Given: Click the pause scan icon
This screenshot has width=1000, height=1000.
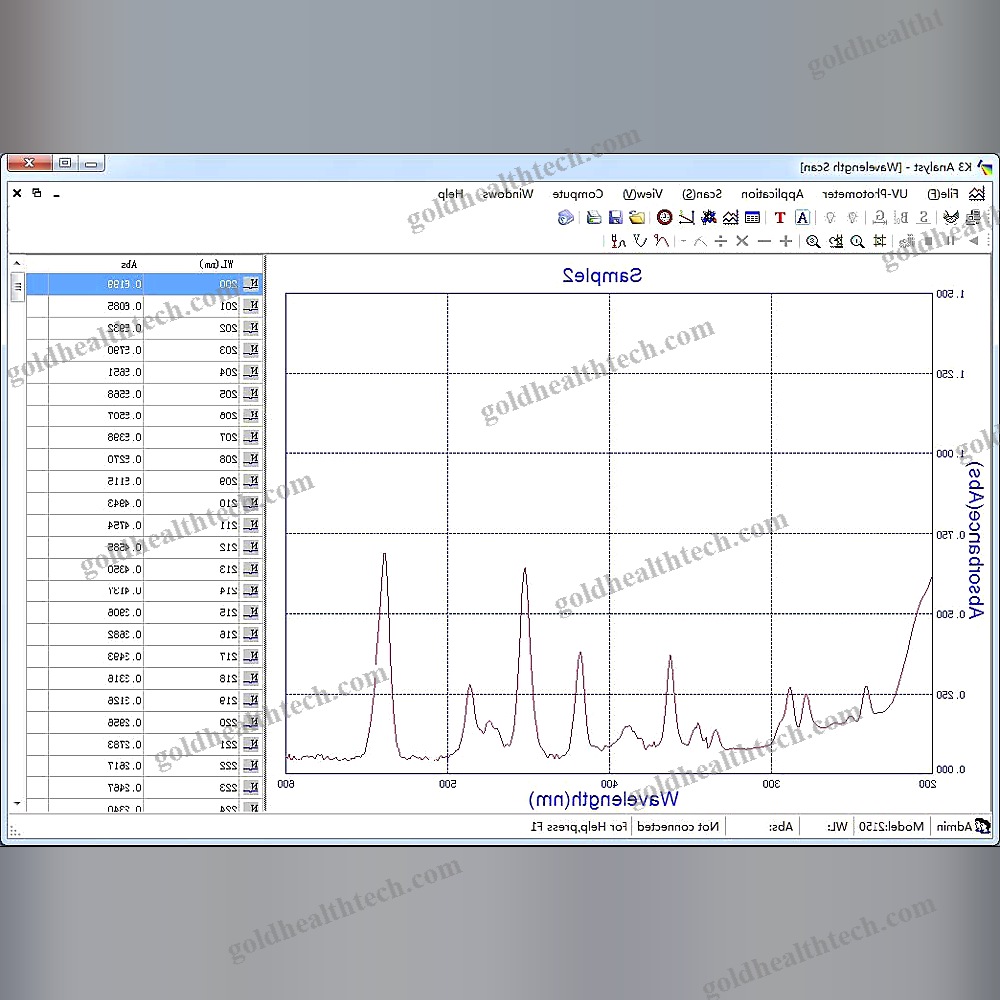Looking at the screenshot, I should tap(950, 241).
